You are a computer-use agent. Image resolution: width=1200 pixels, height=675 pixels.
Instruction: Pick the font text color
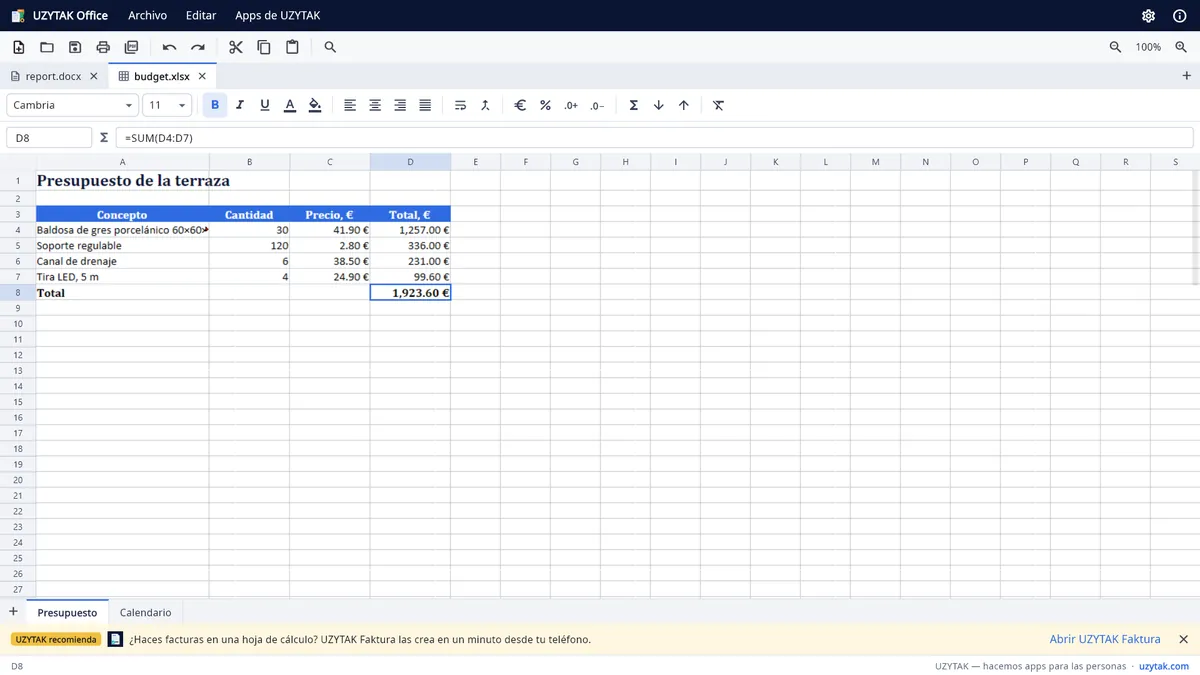point(290,105)
